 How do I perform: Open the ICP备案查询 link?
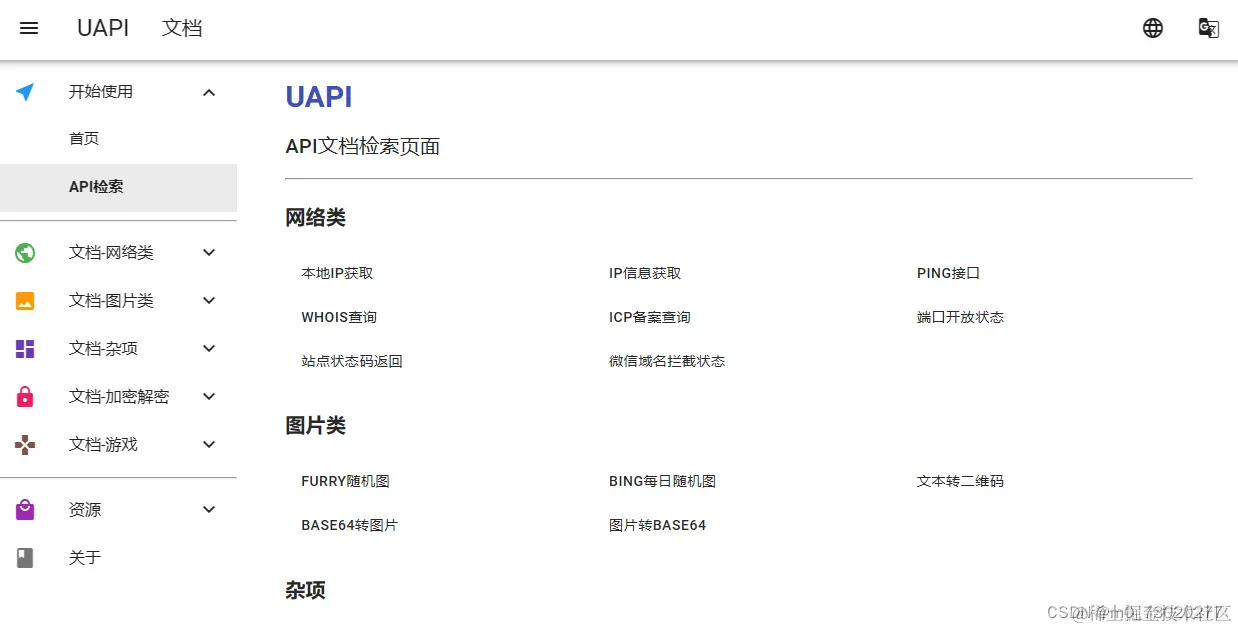pyautogui.click(x=650, y=317)
